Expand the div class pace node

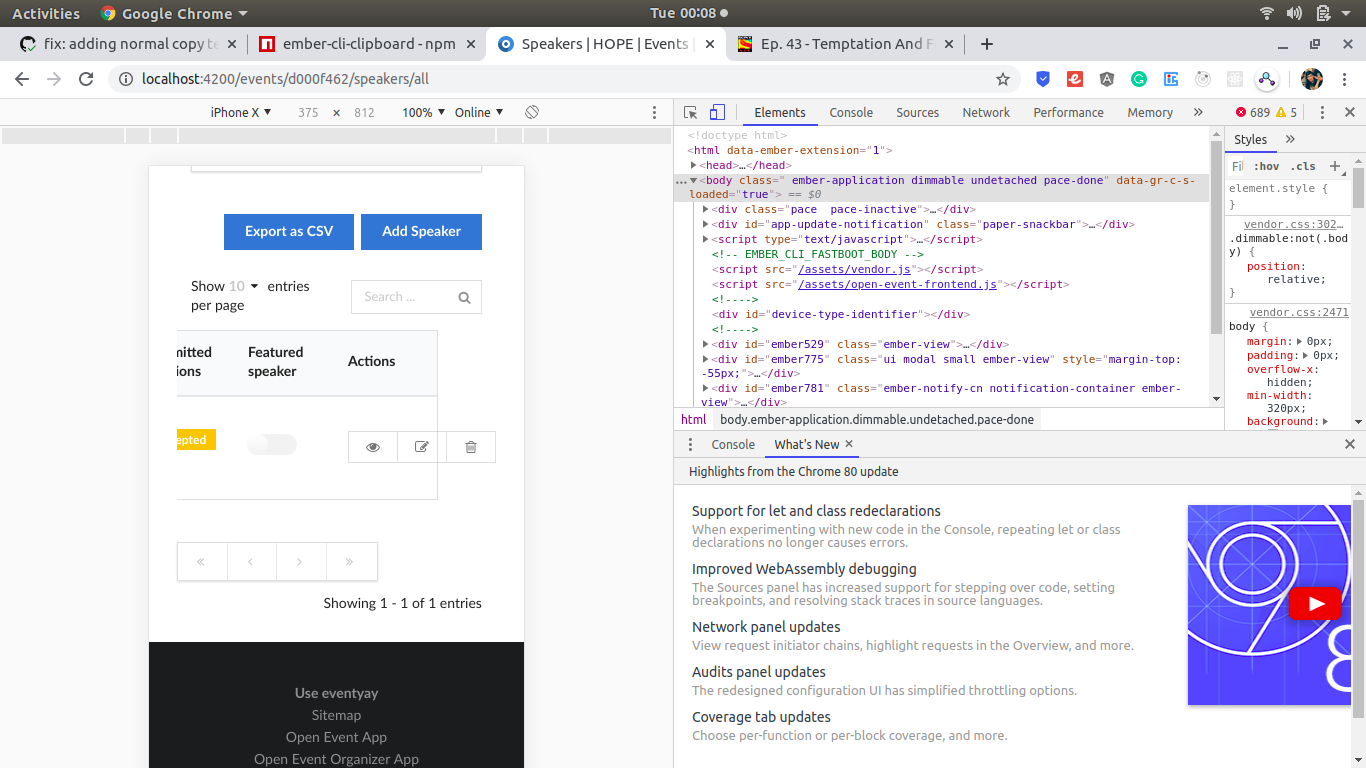[706, 209]
